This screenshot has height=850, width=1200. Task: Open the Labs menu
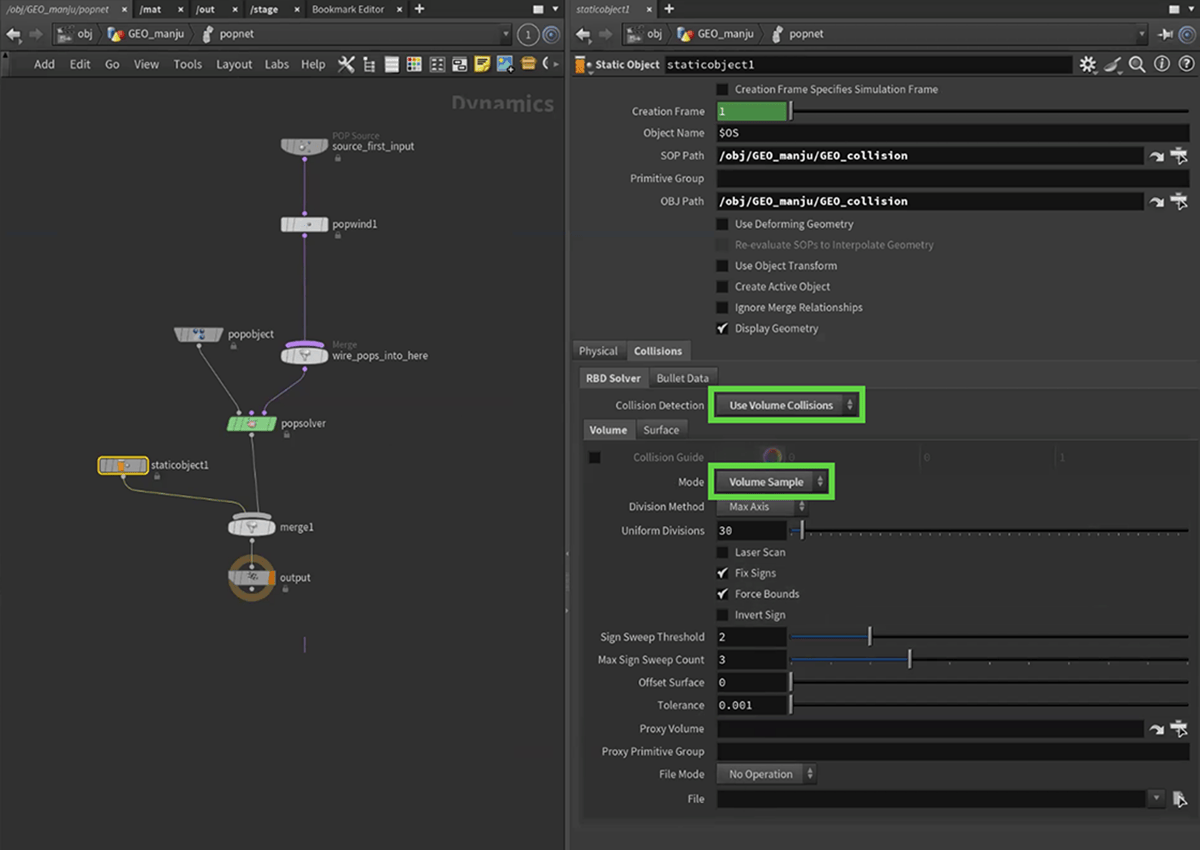point(276,64)
